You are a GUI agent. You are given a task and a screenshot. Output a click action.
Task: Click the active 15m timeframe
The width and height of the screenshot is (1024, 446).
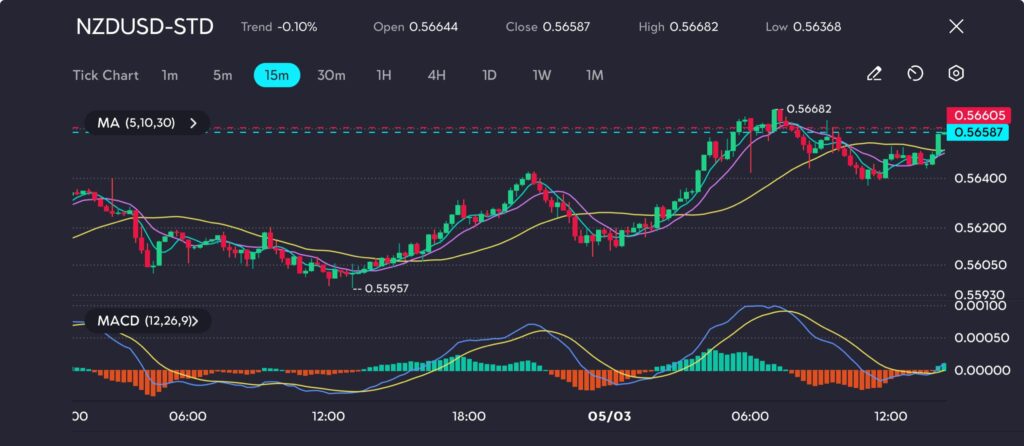[278, 75]
